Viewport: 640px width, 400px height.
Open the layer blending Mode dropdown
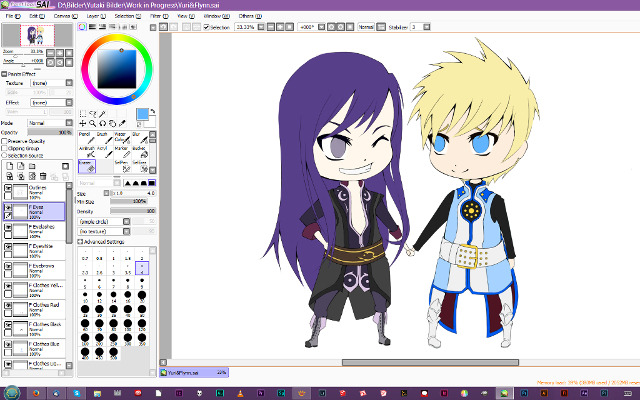(x=50, y=122)
